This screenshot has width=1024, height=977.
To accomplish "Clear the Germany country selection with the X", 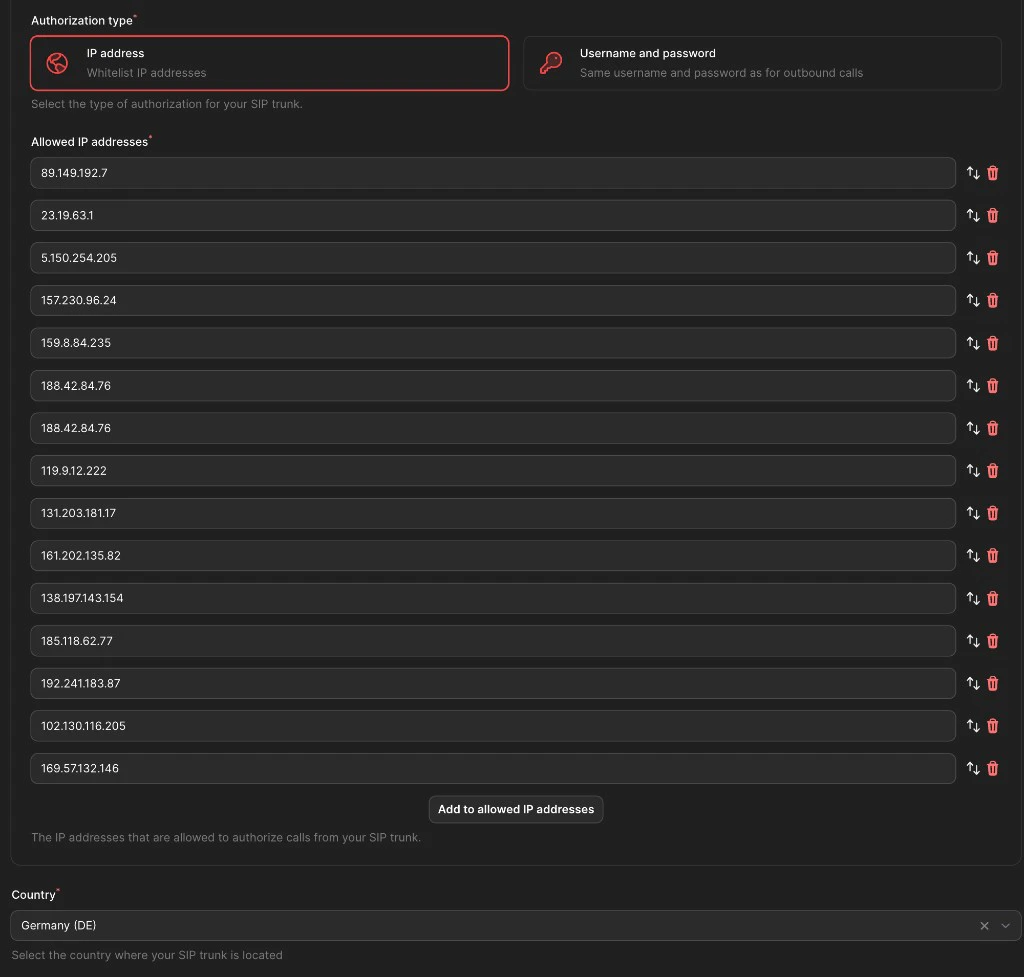I will tap(984, 925).
